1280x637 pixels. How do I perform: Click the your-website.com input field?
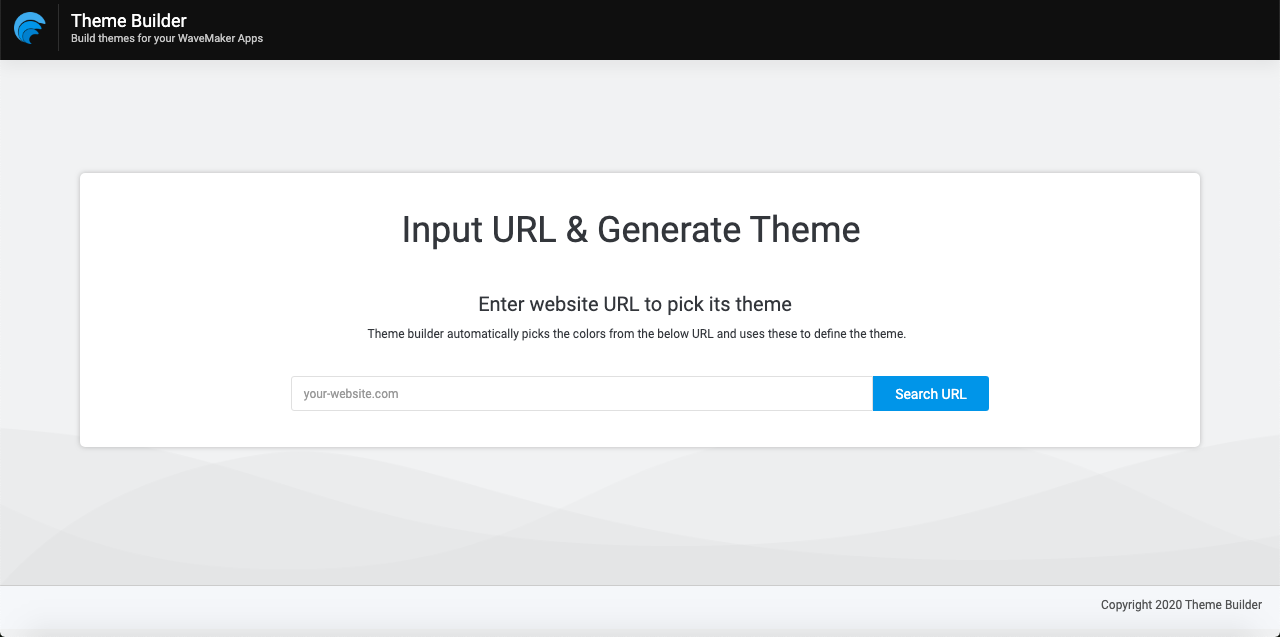pyautogui.click(x=580, y=393)
